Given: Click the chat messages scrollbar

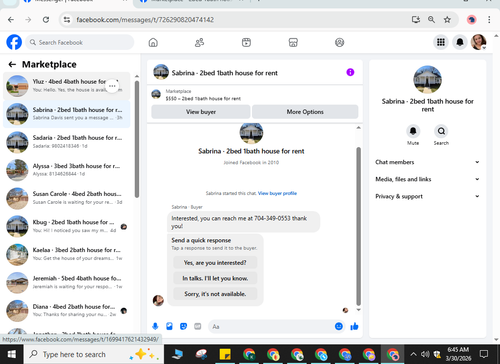Looking at the screenshot, I should tap(359, 226).
